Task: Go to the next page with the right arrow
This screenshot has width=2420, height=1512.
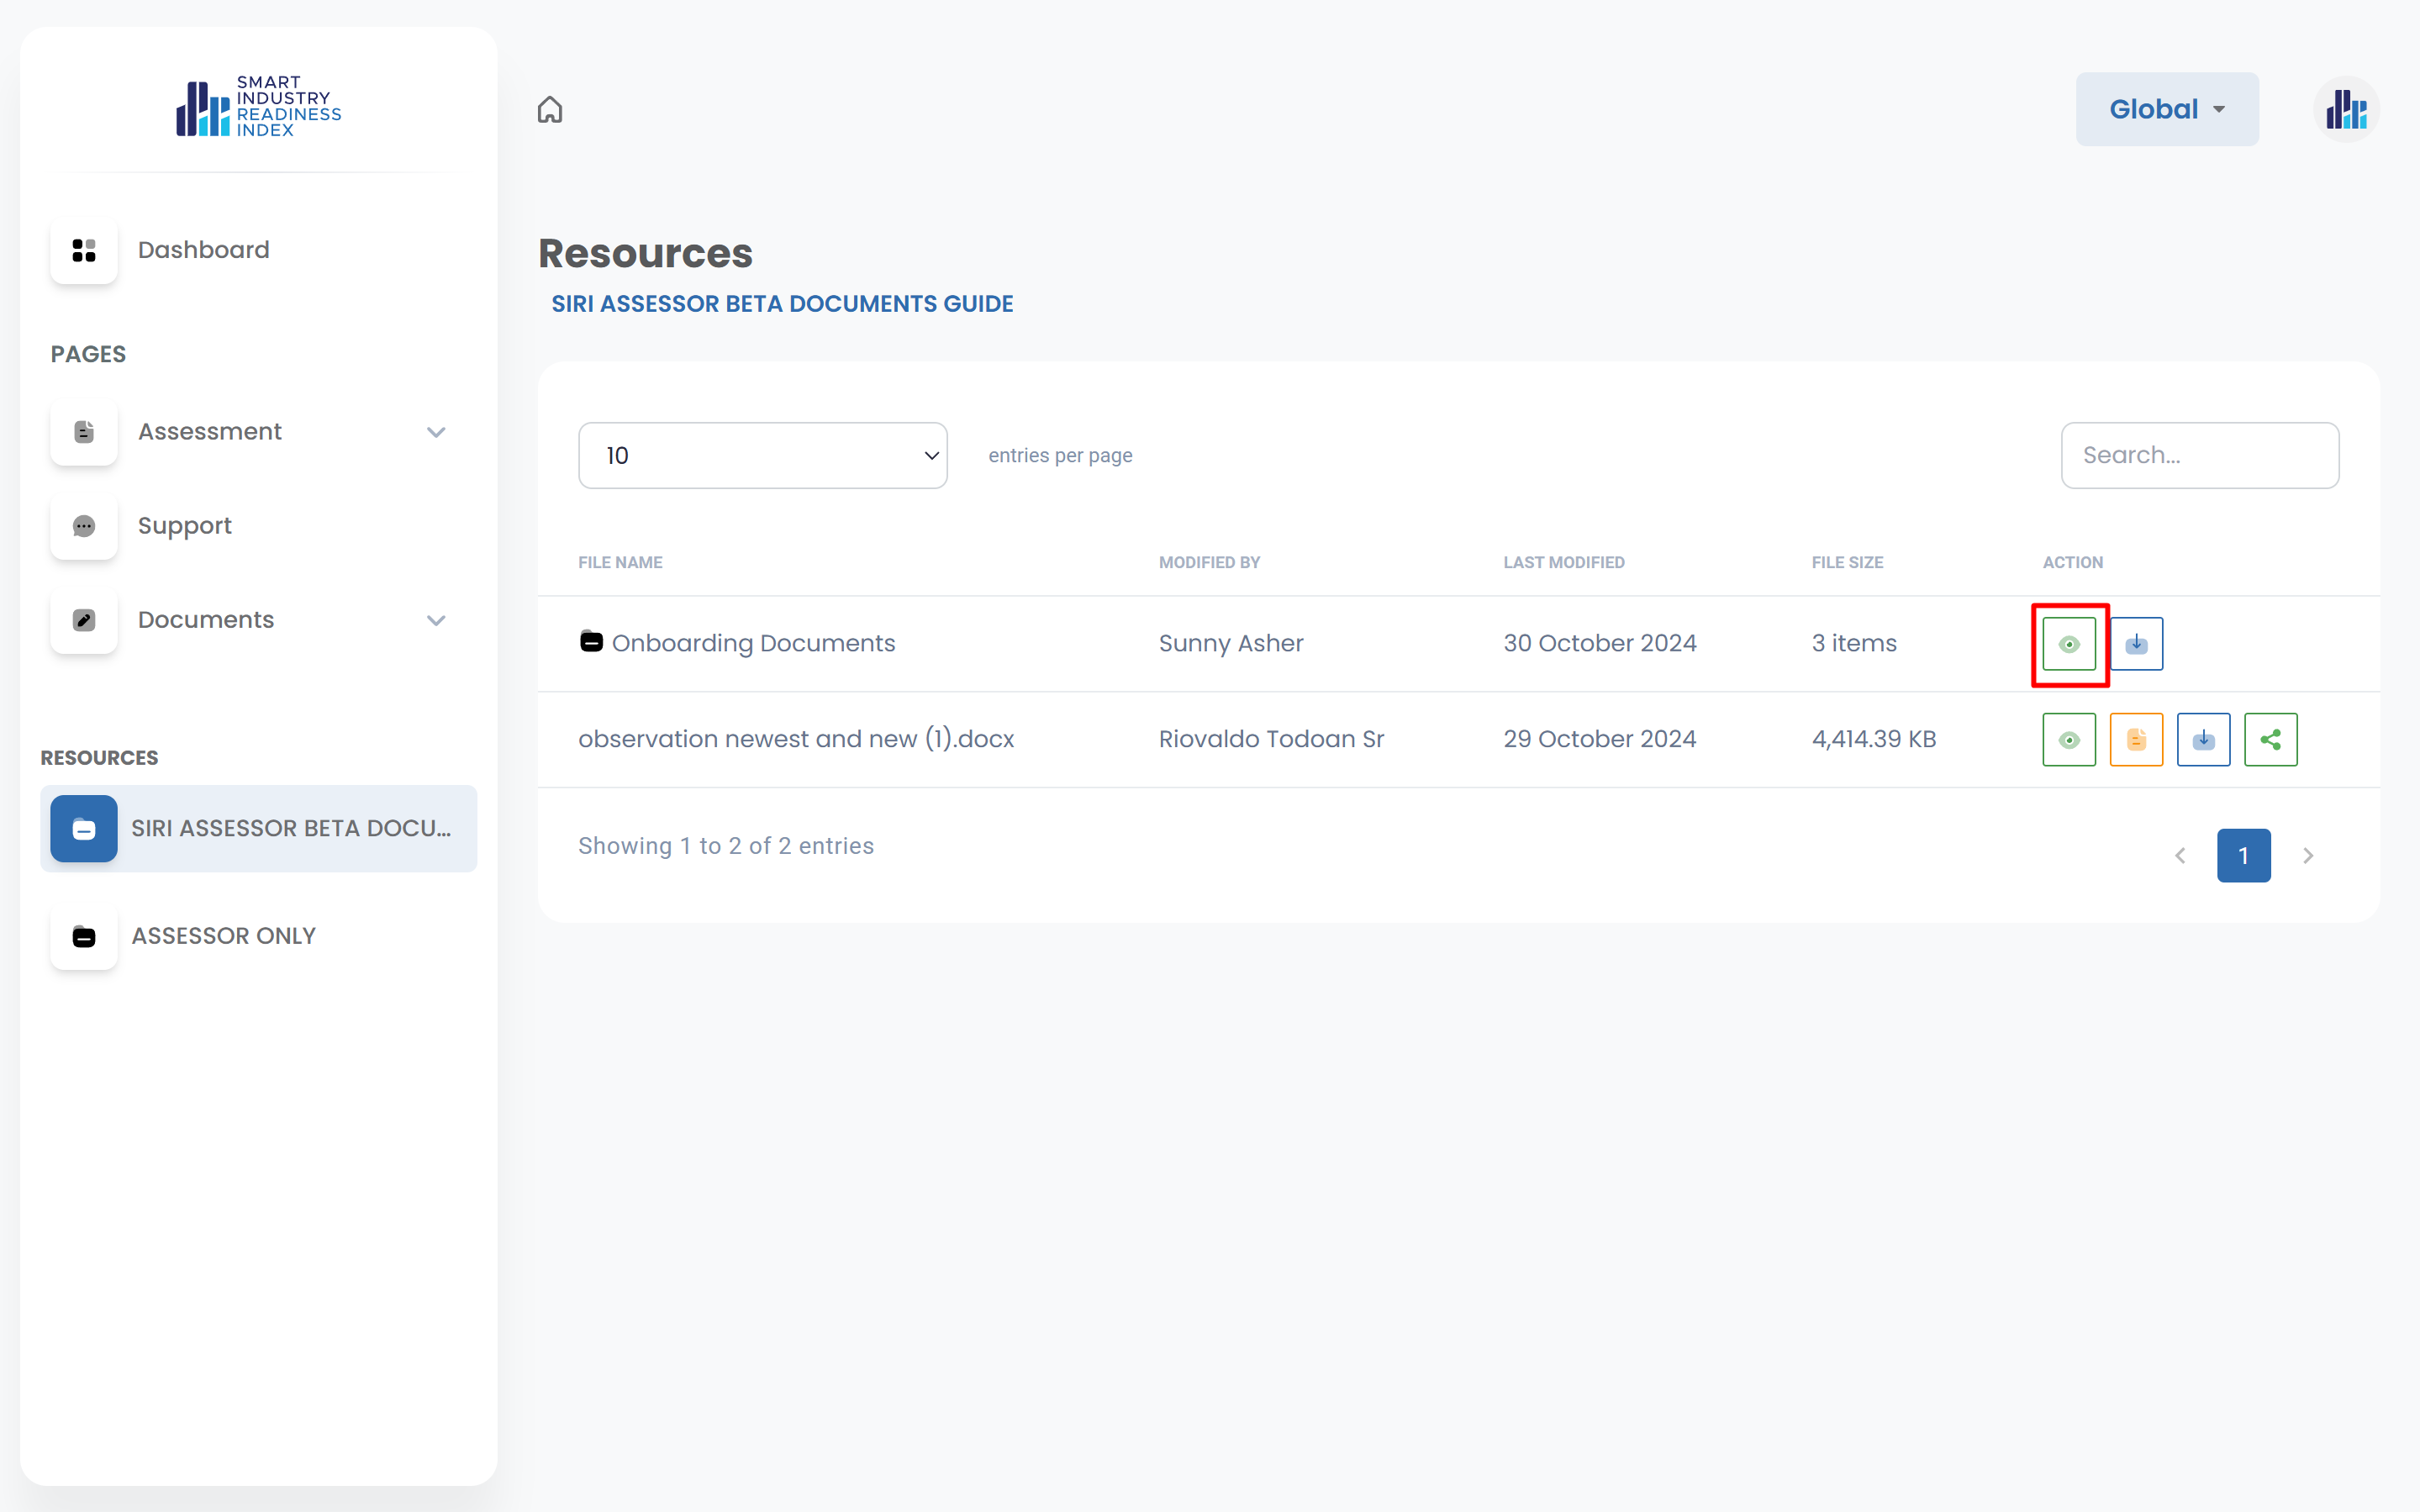Action: click(2308, 856)
